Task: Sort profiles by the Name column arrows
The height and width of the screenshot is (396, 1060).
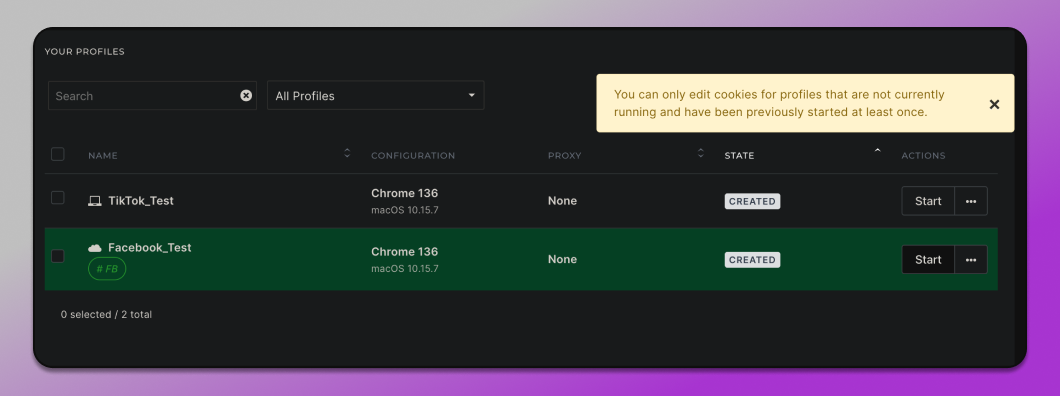Action: point(347,153)
